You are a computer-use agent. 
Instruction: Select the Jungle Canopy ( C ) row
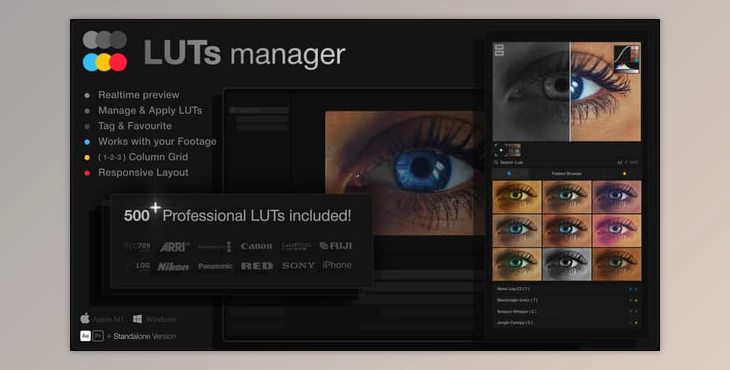[x=567, y=323]
